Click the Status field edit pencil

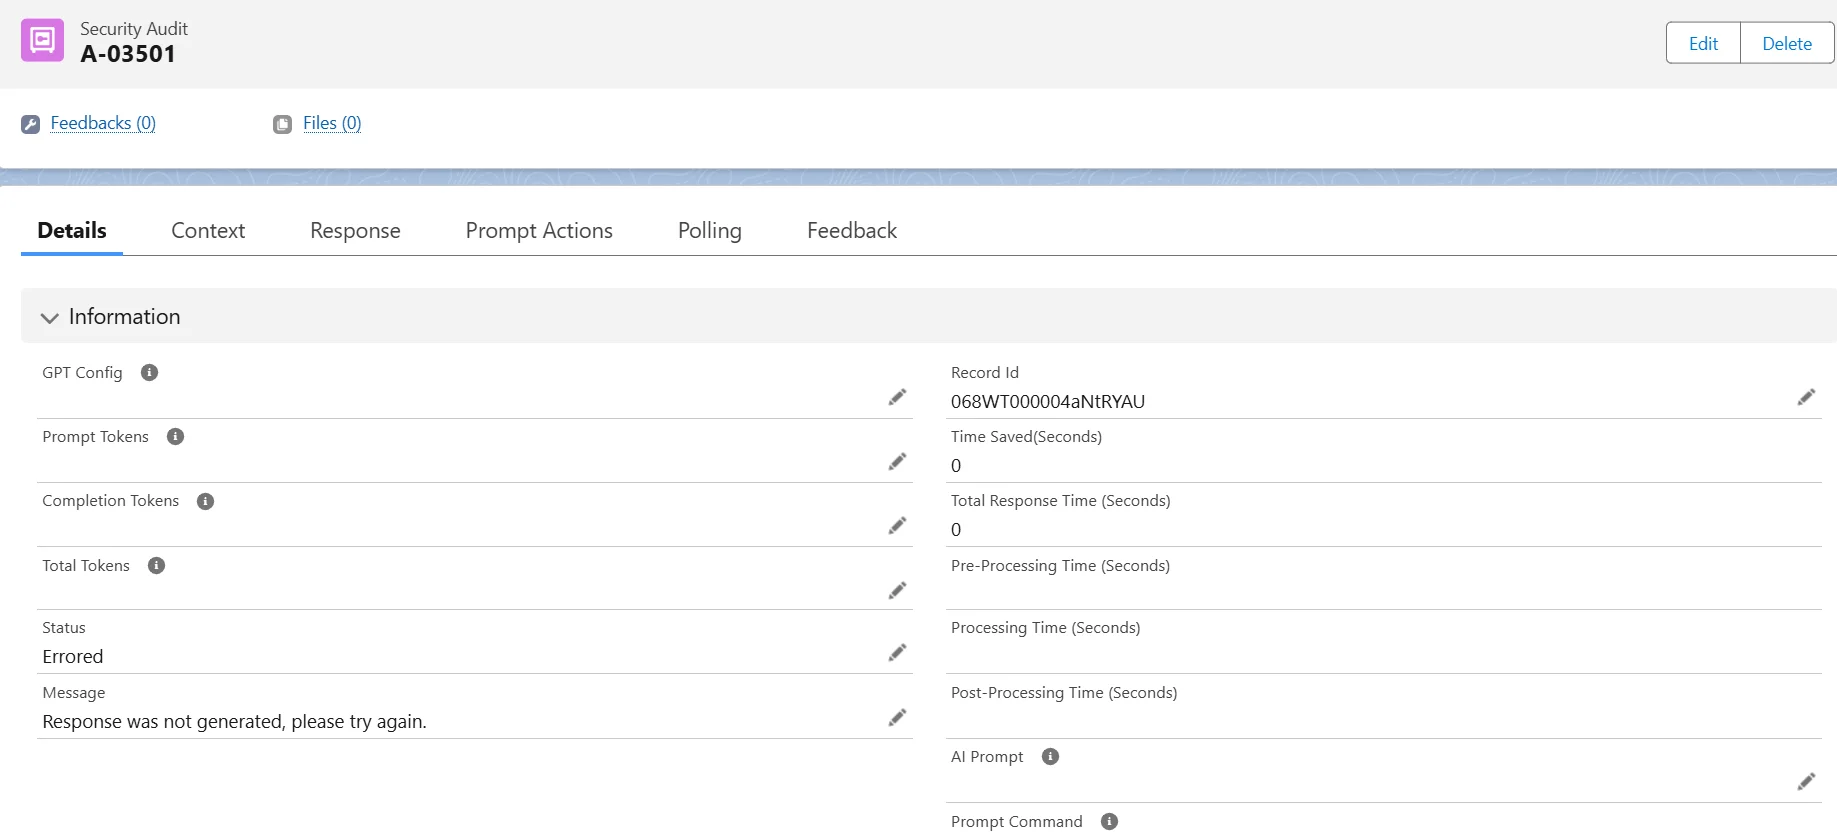[x=897, y=653]
